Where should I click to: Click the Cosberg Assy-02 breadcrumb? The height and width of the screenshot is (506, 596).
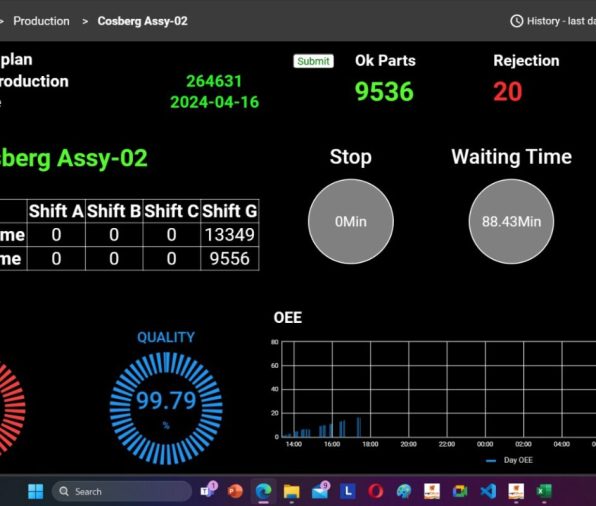(x=143, y=21)
